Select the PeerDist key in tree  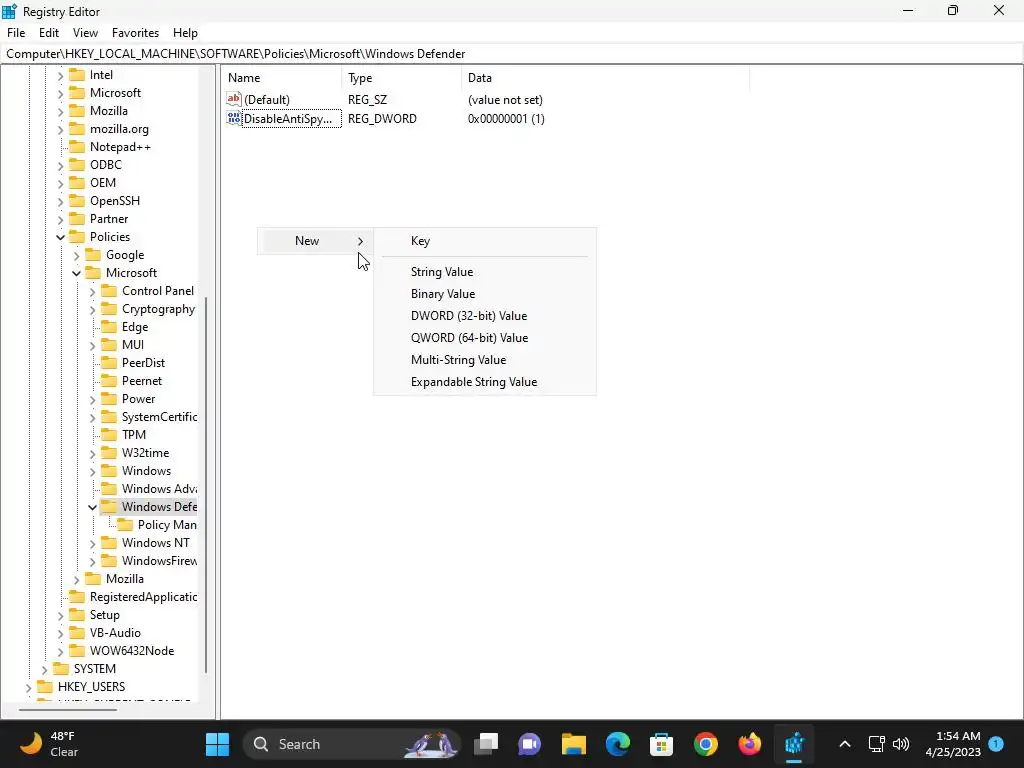point(143,363)
